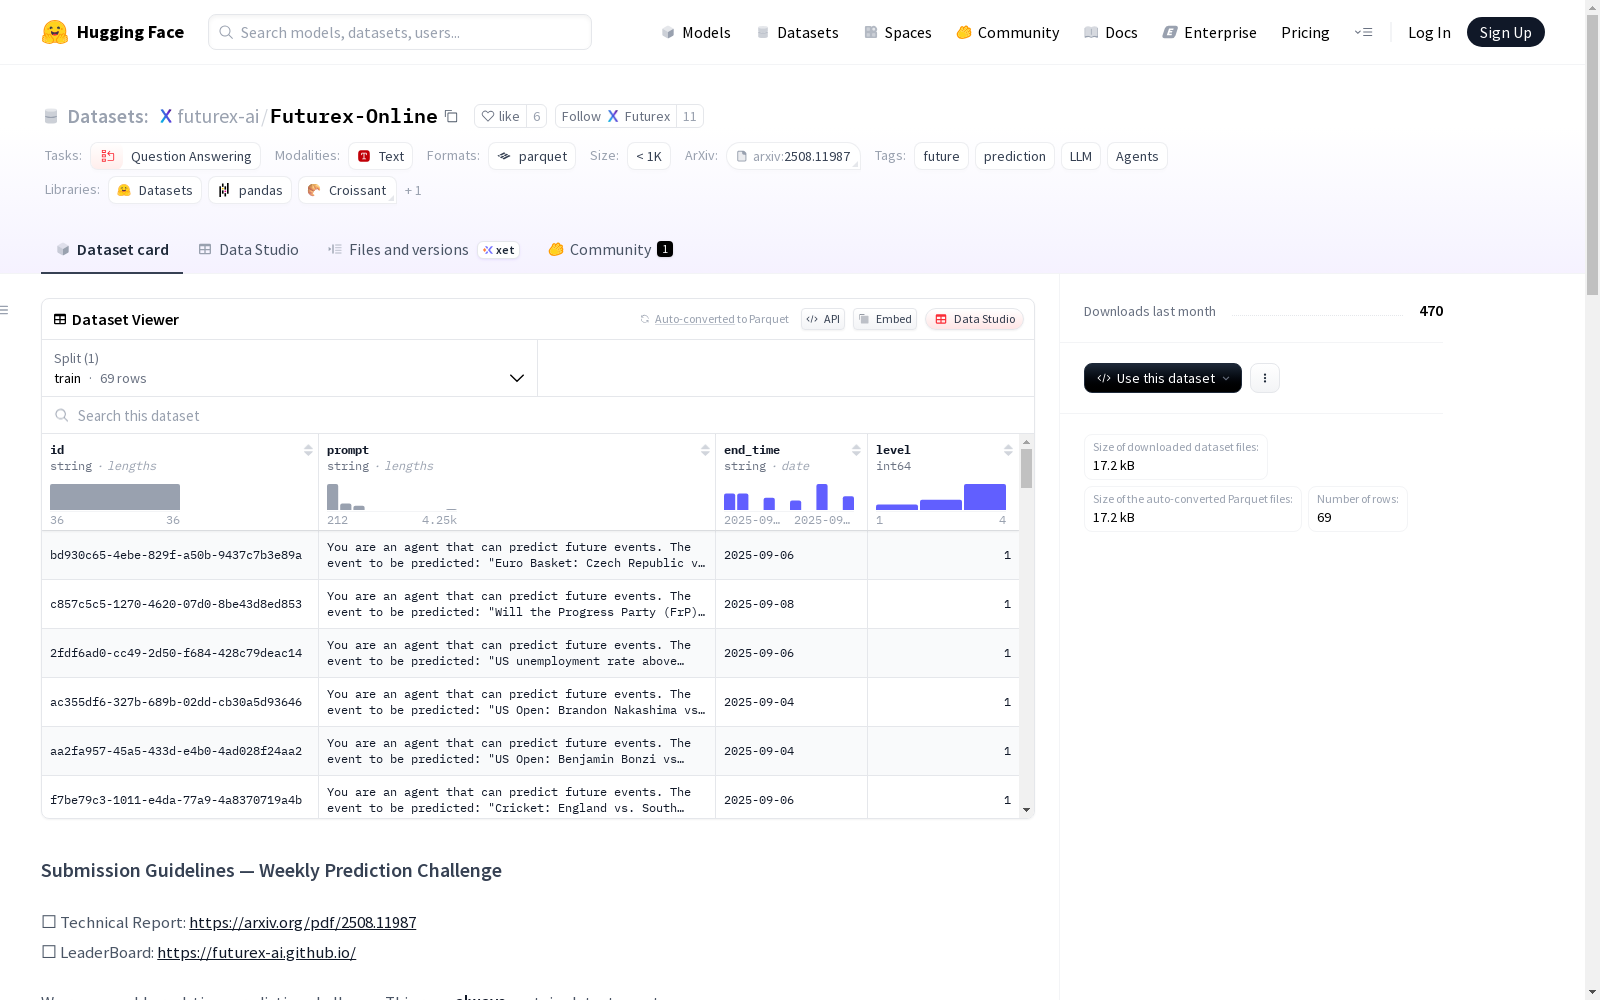Click the Croissant library tag
This screenshot has height=1000, width=1600.
pyautogui.click(x=347, y=190)
